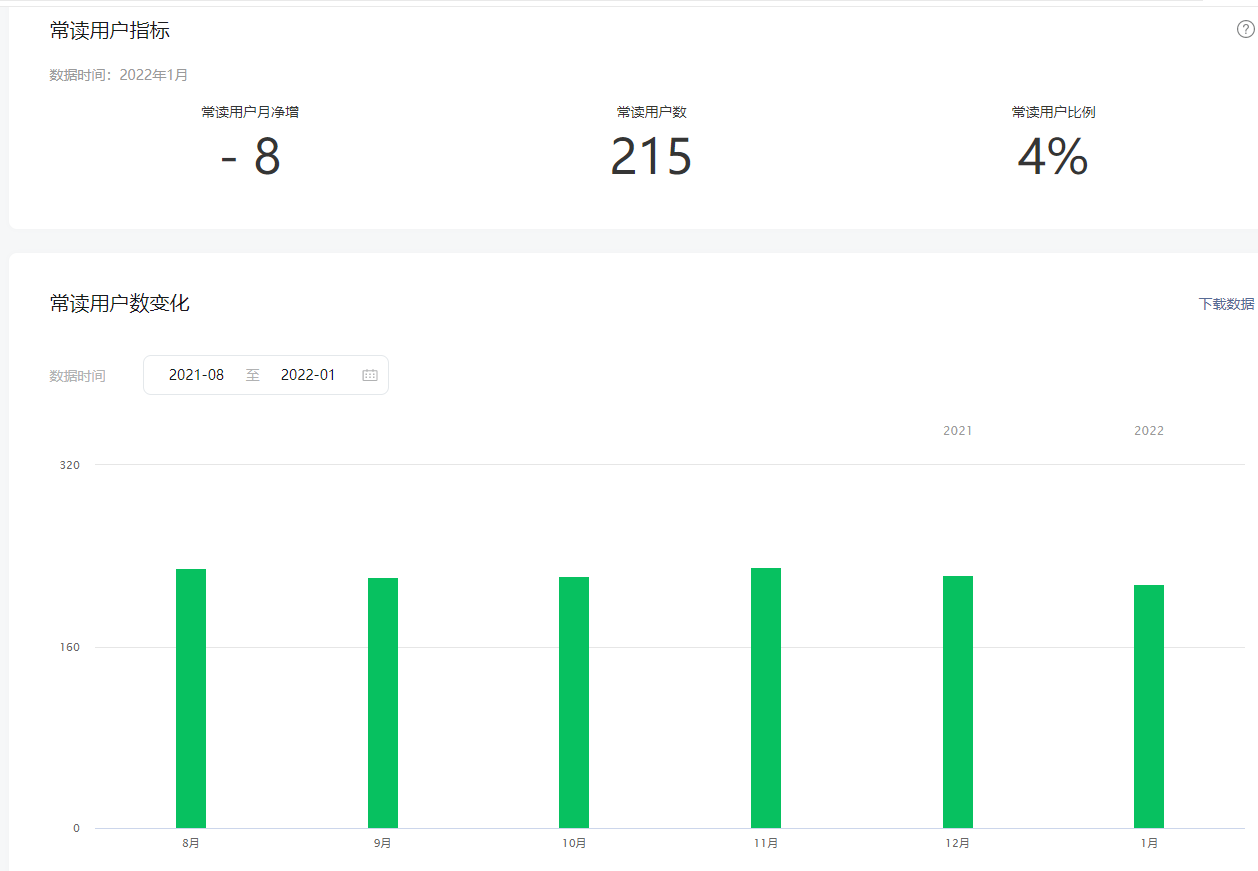Click the 0 y-axis label
1258x871 pixels.
(x=76, y=828)
